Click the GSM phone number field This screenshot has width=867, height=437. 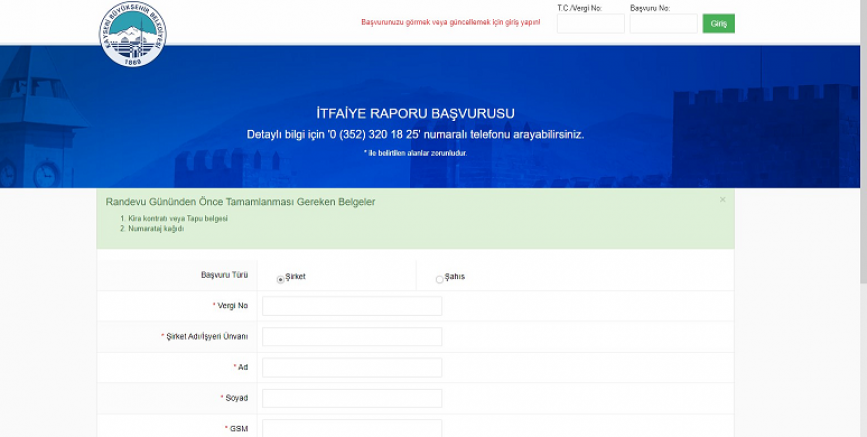(x=351, y=428)
